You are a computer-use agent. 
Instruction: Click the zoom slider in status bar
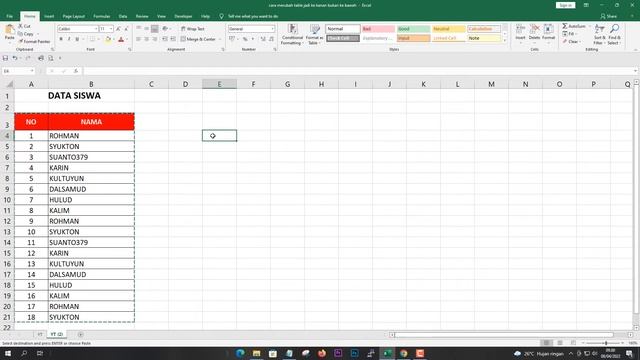point(606,343)
